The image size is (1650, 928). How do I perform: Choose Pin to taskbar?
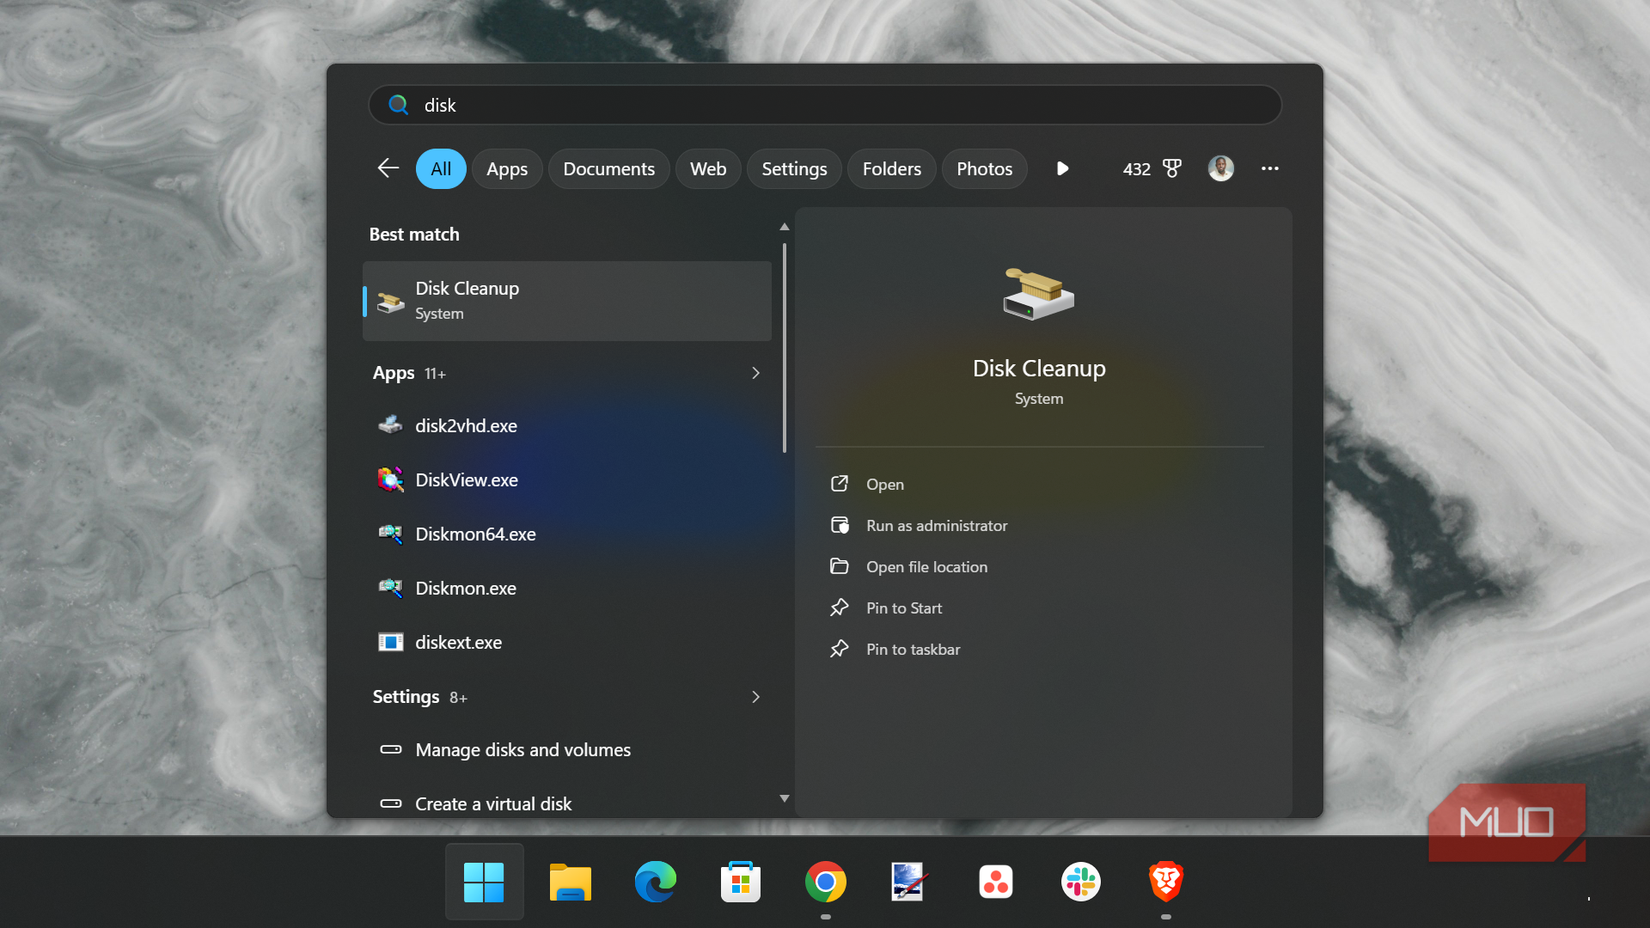913,649
